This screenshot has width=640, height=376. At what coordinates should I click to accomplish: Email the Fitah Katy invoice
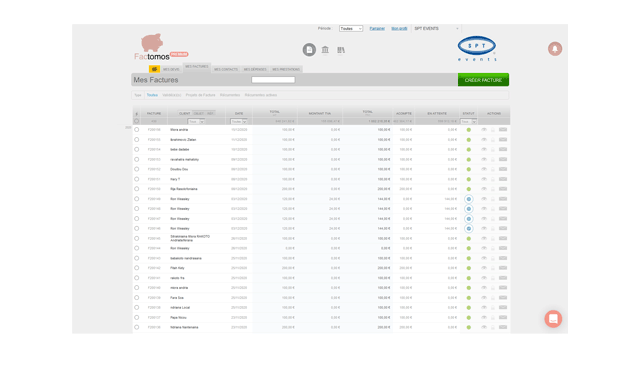pos(503,268)
